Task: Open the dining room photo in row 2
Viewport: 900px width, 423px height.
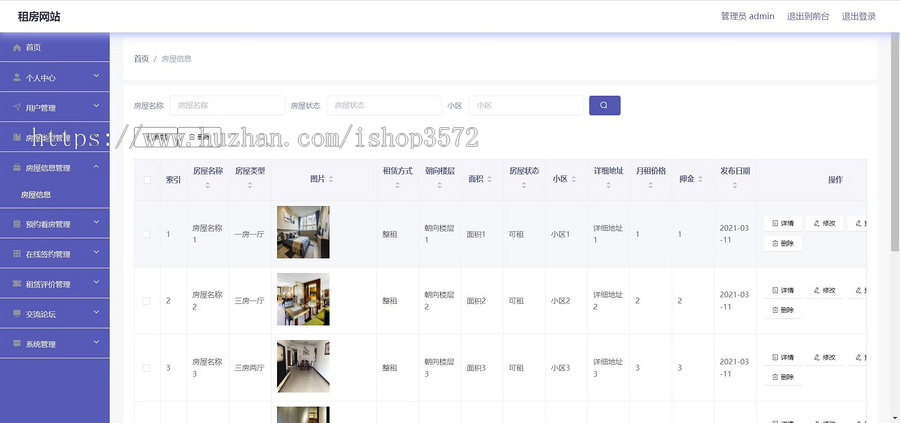Action: (303, 299)
